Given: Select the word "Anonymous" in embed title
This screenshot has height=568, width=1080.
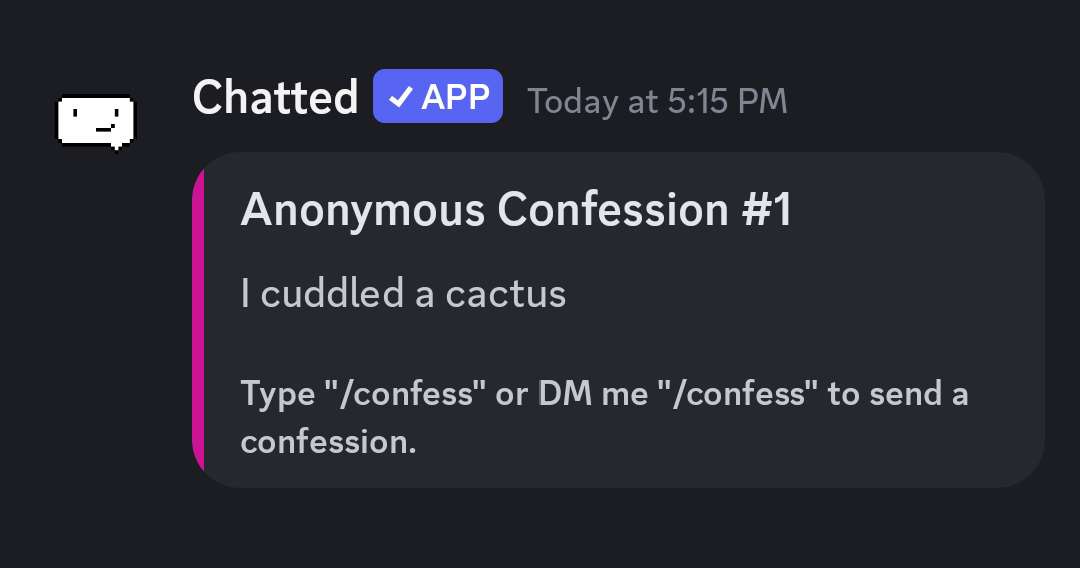Looking at the screenshot, I should click(363, 210).
